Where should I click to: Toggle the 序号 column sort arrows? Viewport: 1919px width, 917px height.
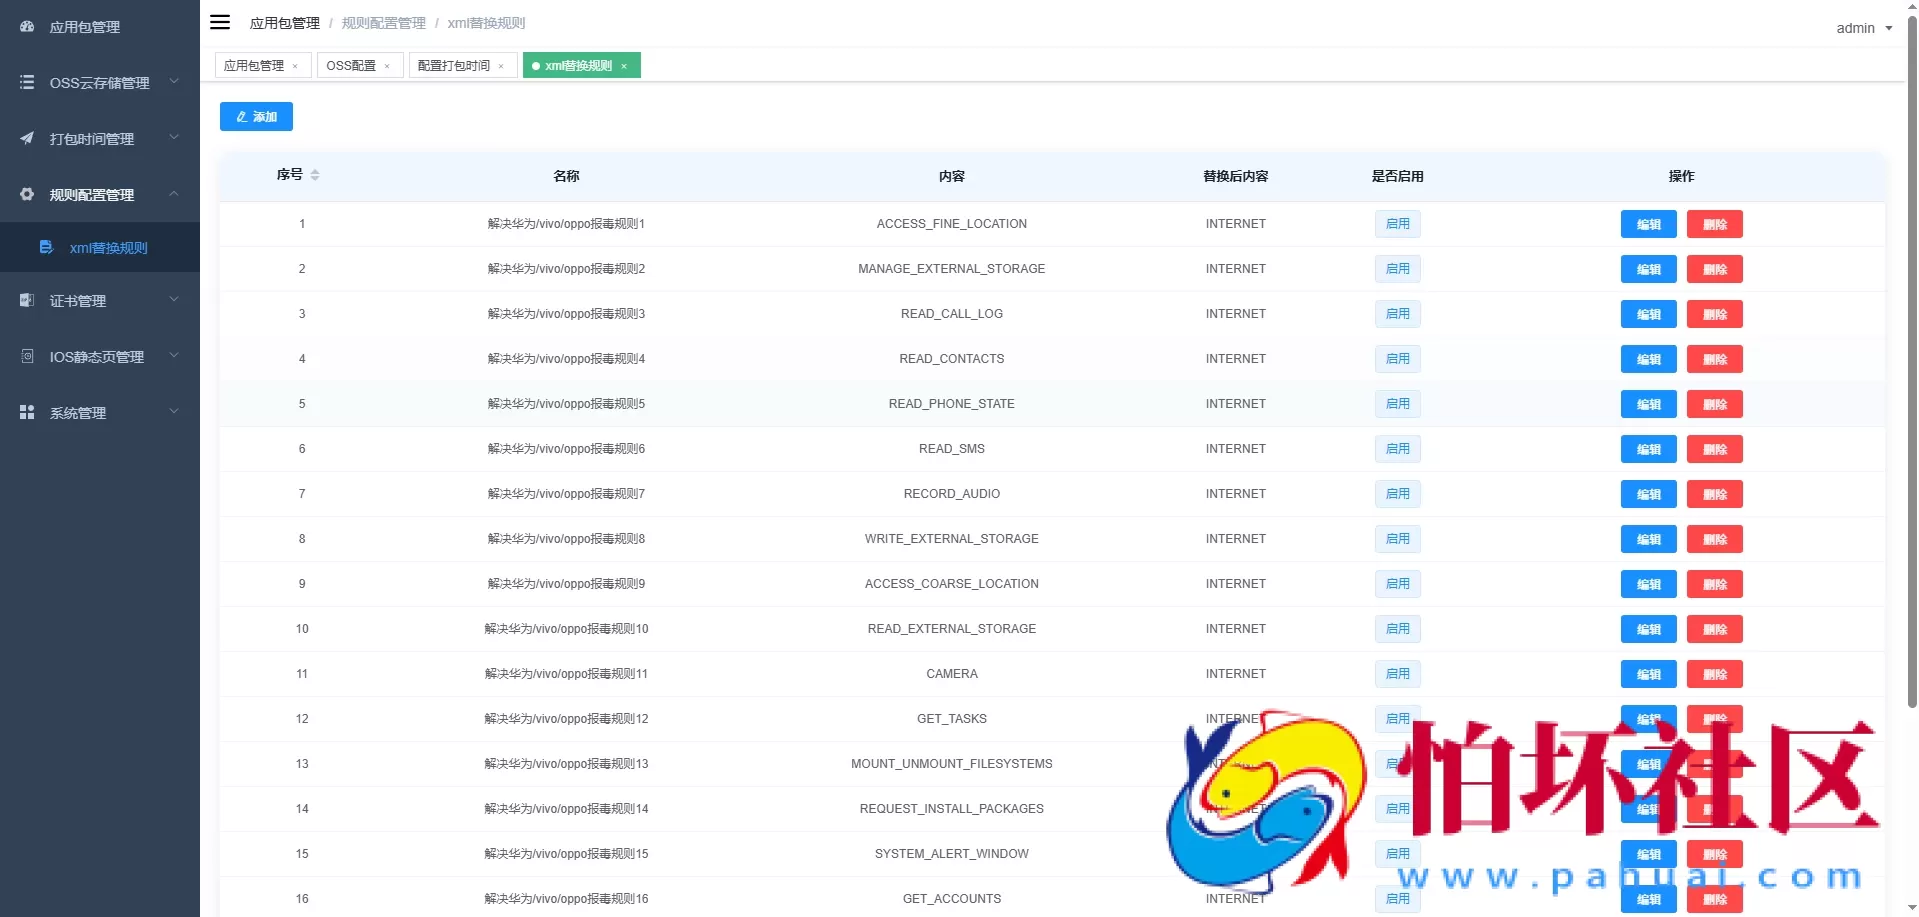pos(316,175)
